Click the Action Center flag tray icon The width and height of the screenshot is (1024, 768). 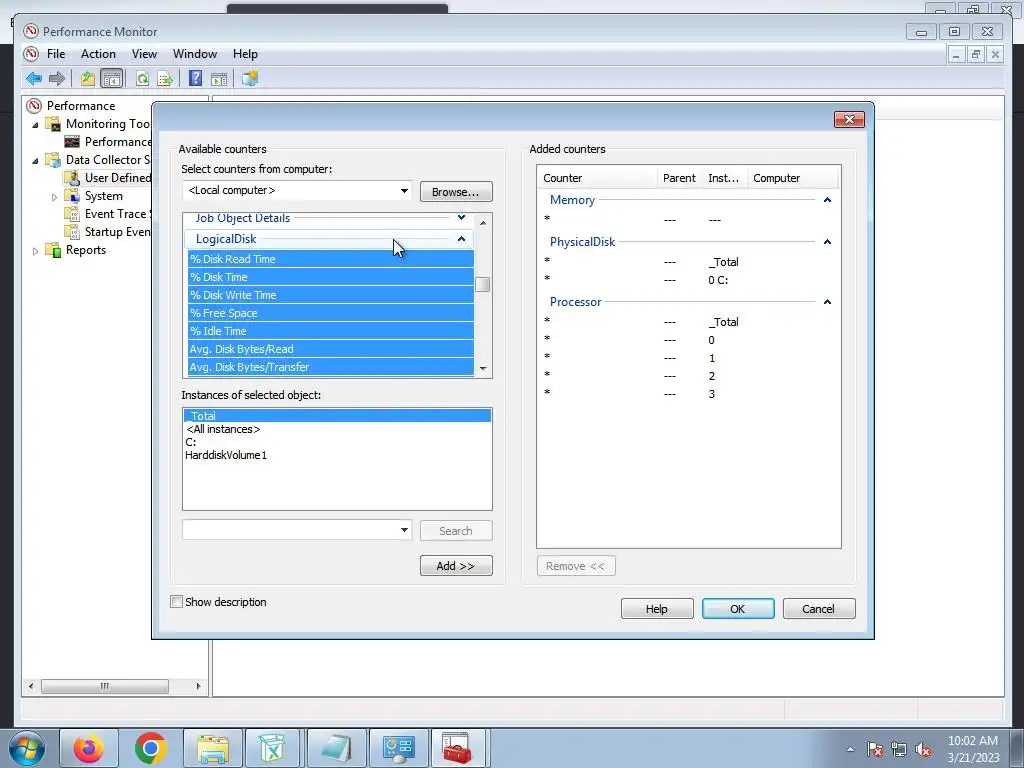[875, 749]
